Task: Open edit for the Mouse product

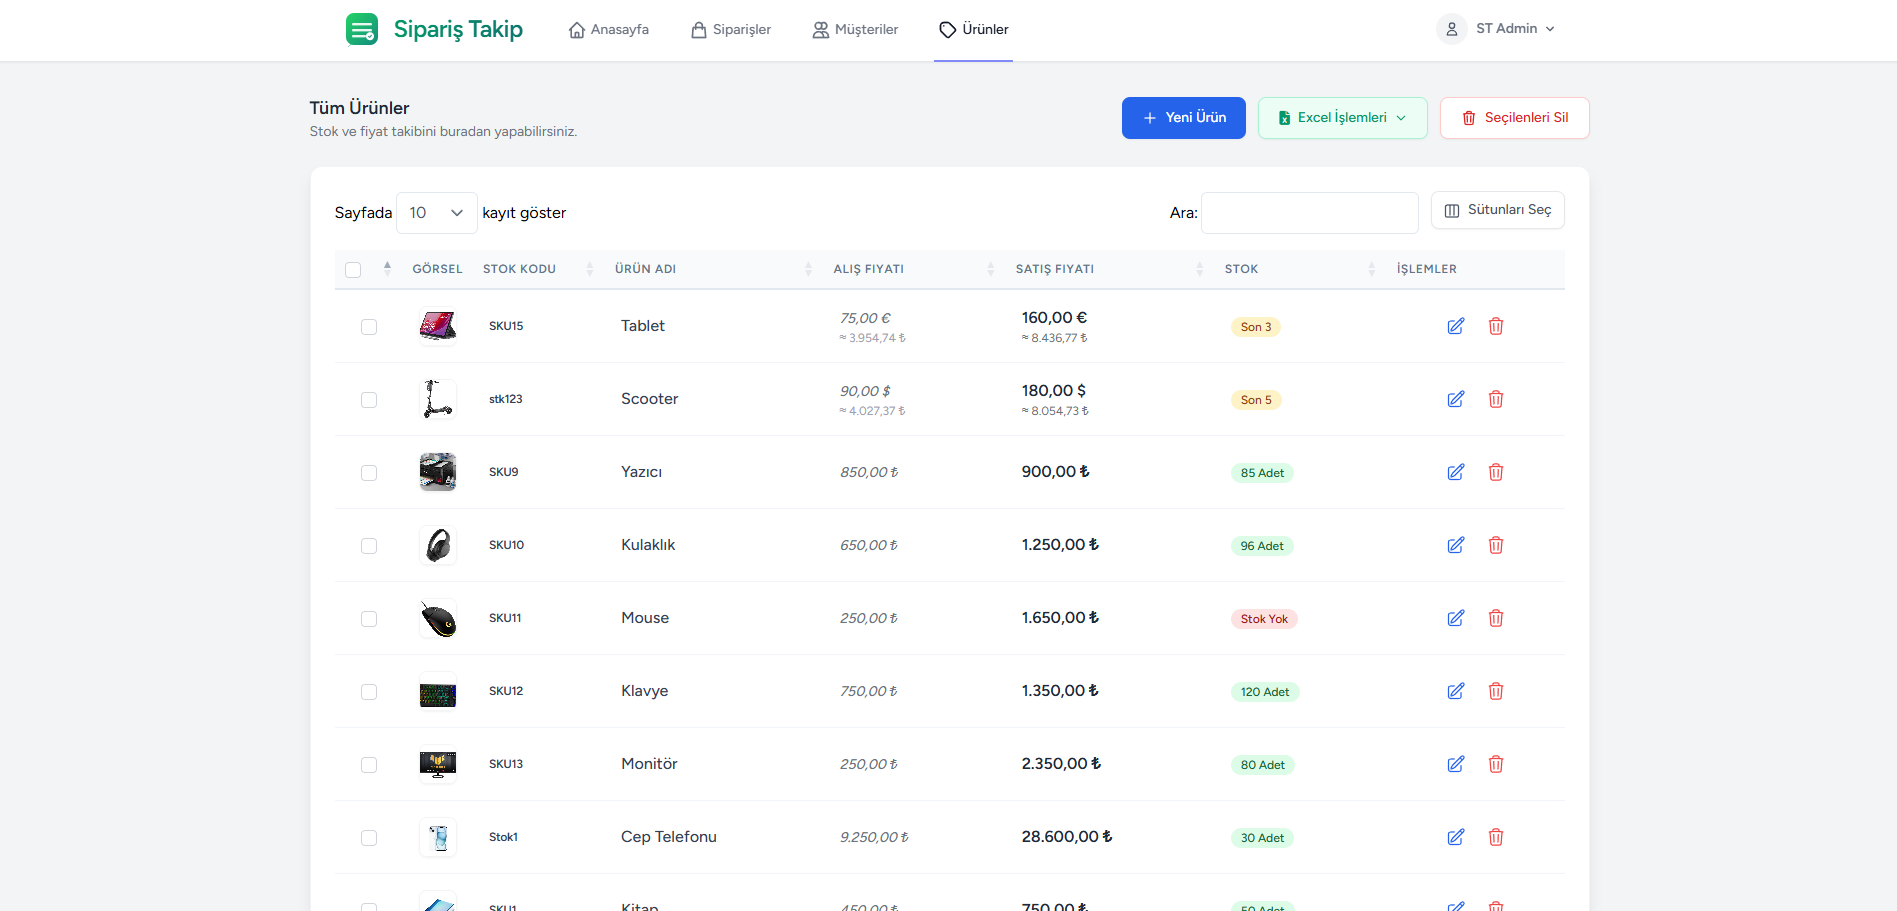Action: 1455,618
